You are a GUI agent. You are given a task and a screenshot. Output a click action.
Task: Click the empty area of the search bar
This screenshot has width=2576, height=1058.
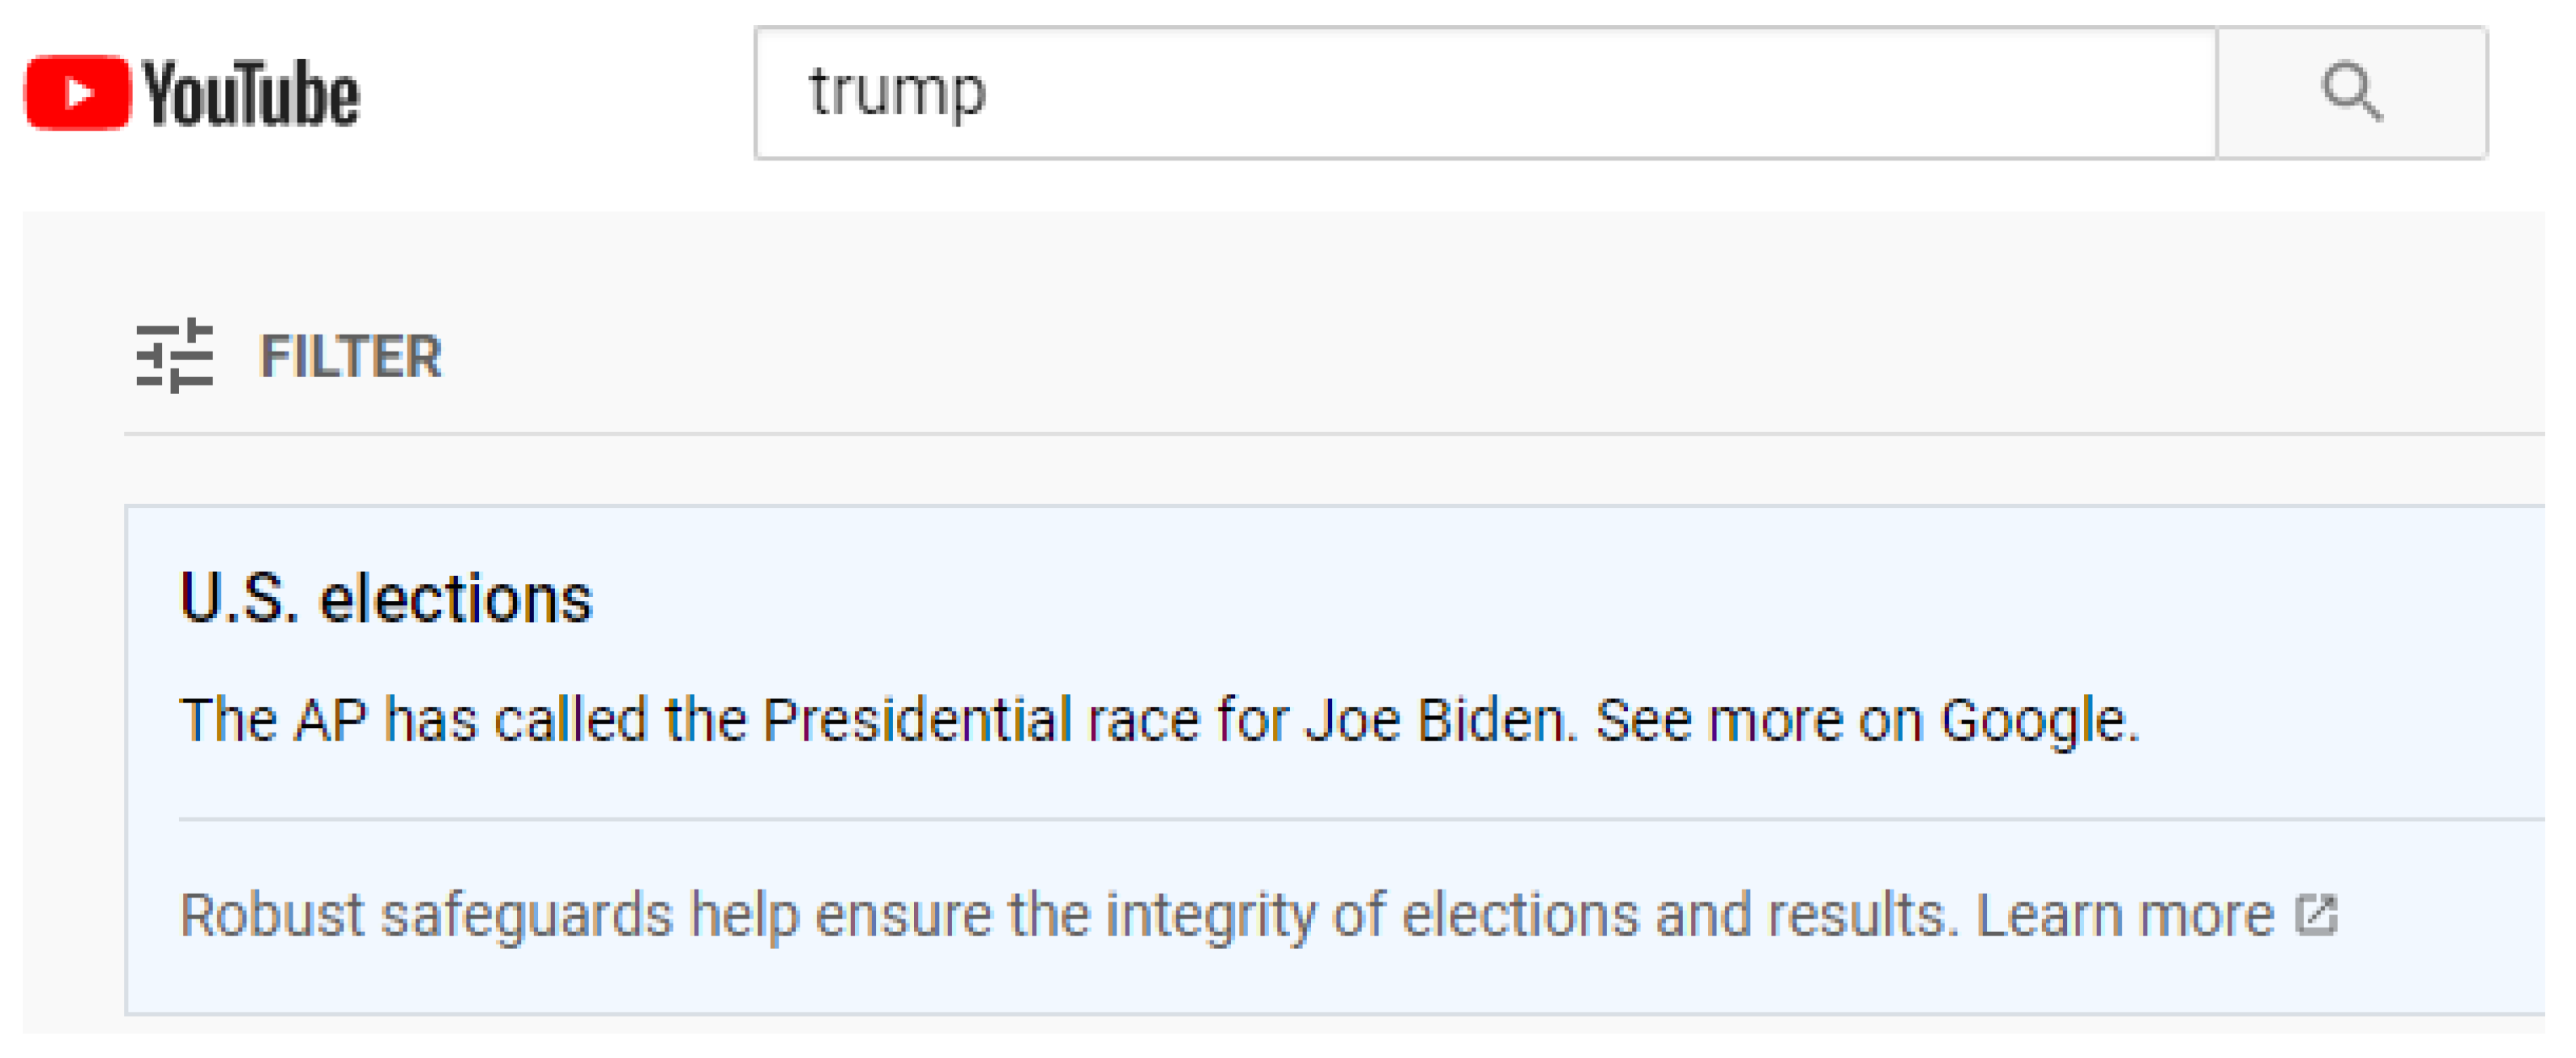(1600, 93)
